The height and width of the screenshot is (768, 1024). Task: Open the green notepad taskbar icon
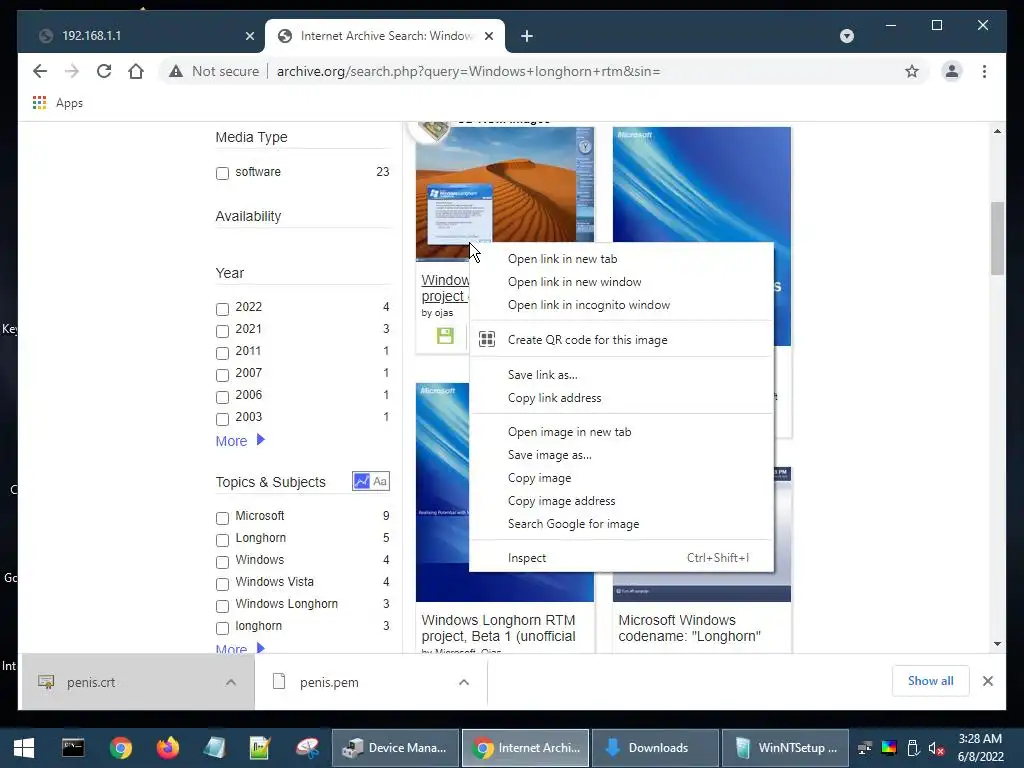pos(259,748)
